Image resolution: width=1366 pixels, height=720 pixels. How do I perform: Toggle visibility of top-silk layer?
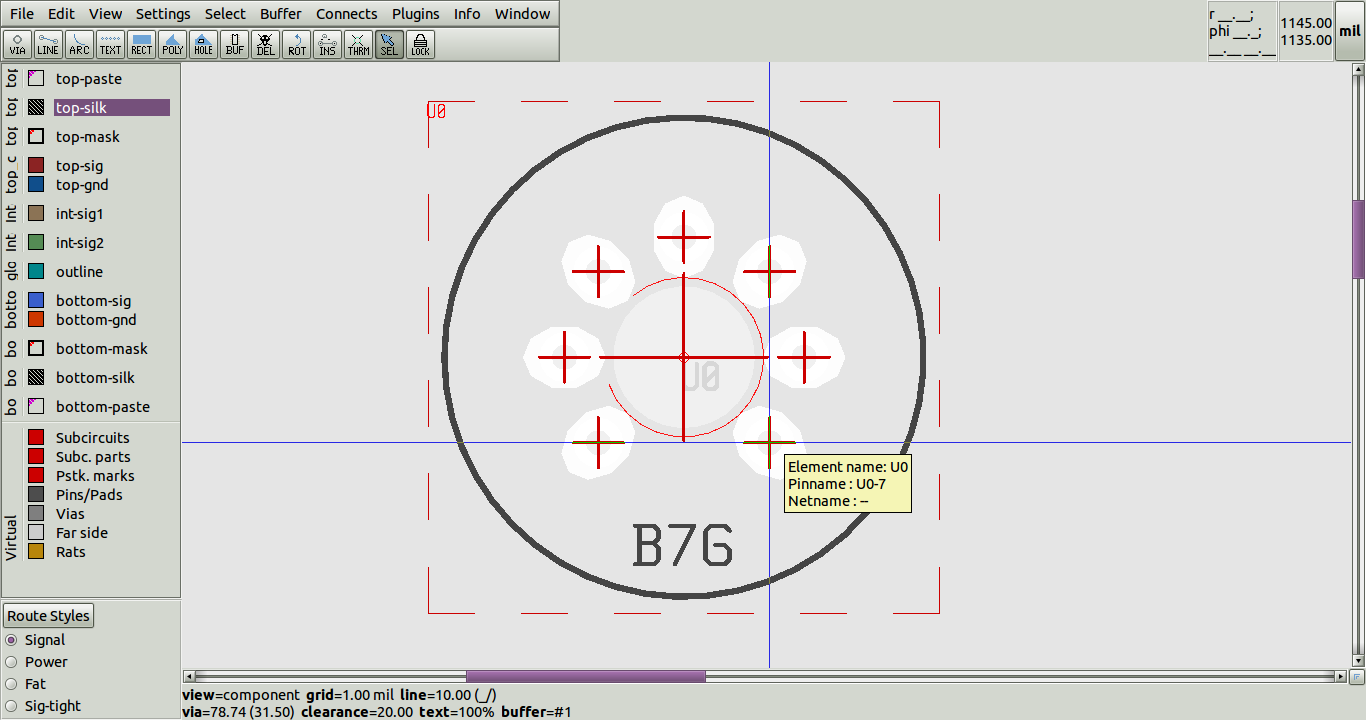pyautogui.click(x=36, y=108)
